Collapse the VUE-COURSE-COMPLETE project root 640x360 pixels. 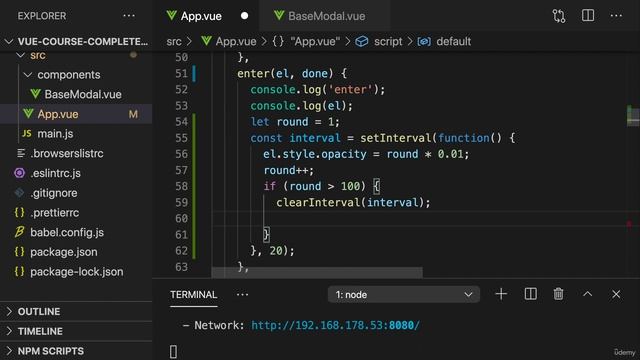coord(76,42)
